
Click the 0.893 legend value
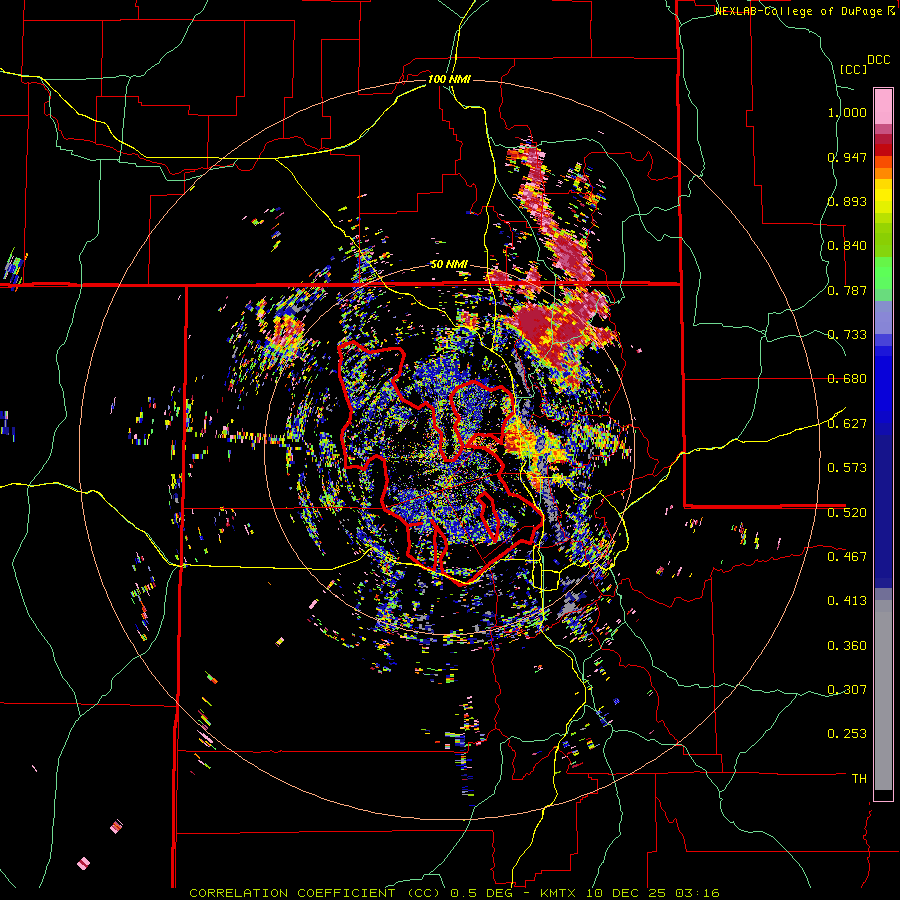[847, 201]
